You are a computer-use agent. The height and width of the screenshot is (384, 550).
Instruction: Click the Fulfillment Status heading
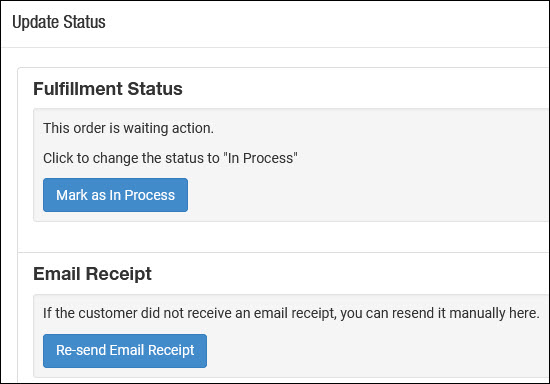(108, 89)
